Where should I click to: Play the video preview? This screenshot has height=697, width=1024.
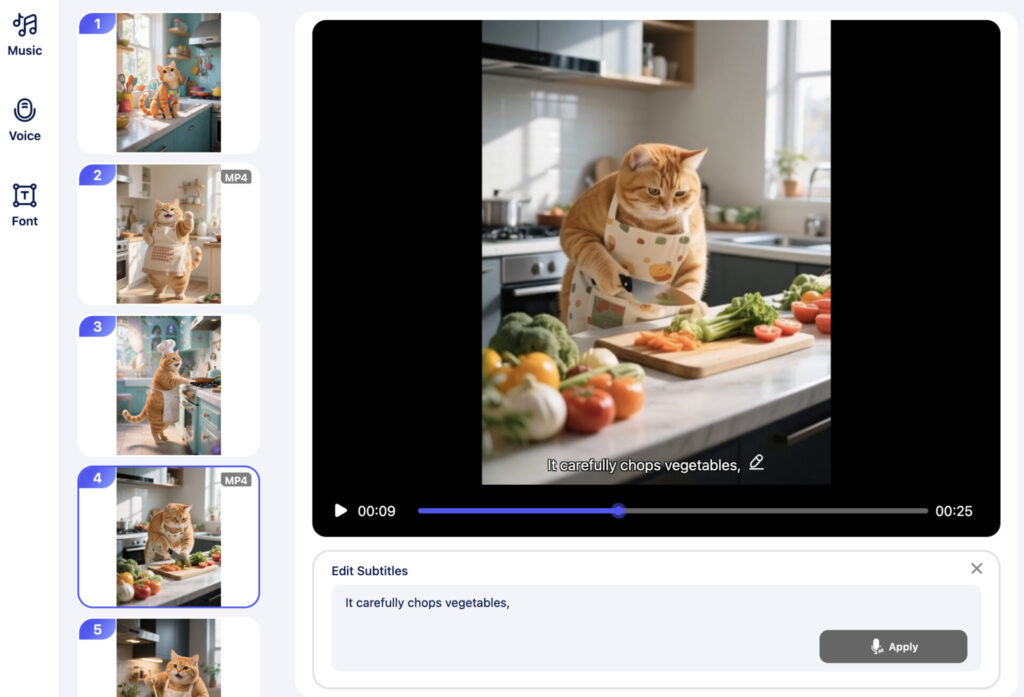click(x=341, y=511)
